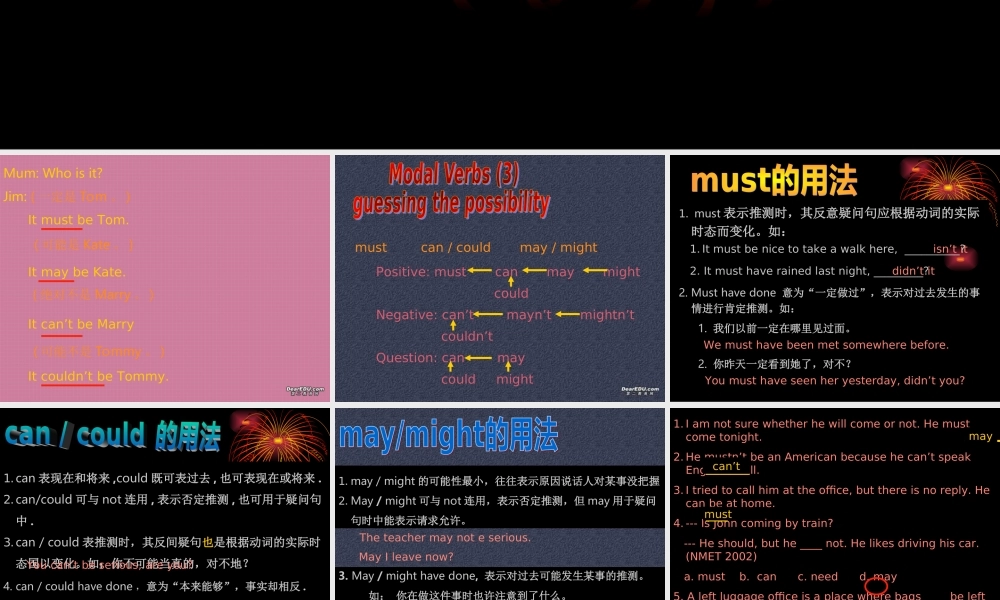
Task: Open the "can / could 的用法" slide thumbnail
Action: coord(165,504)
